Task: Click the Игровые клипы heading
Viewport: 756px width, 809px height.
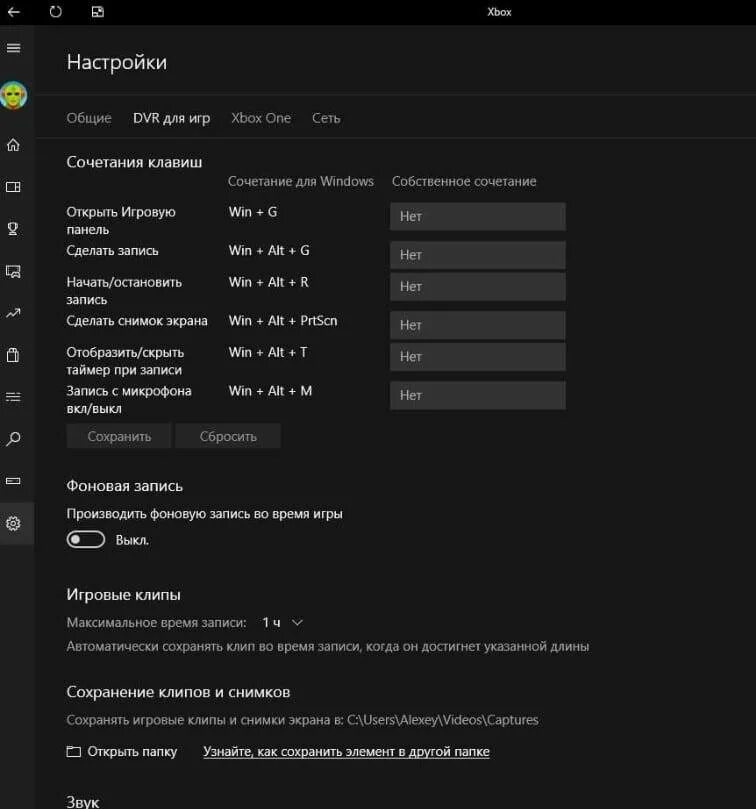Action: pos(123,595)
